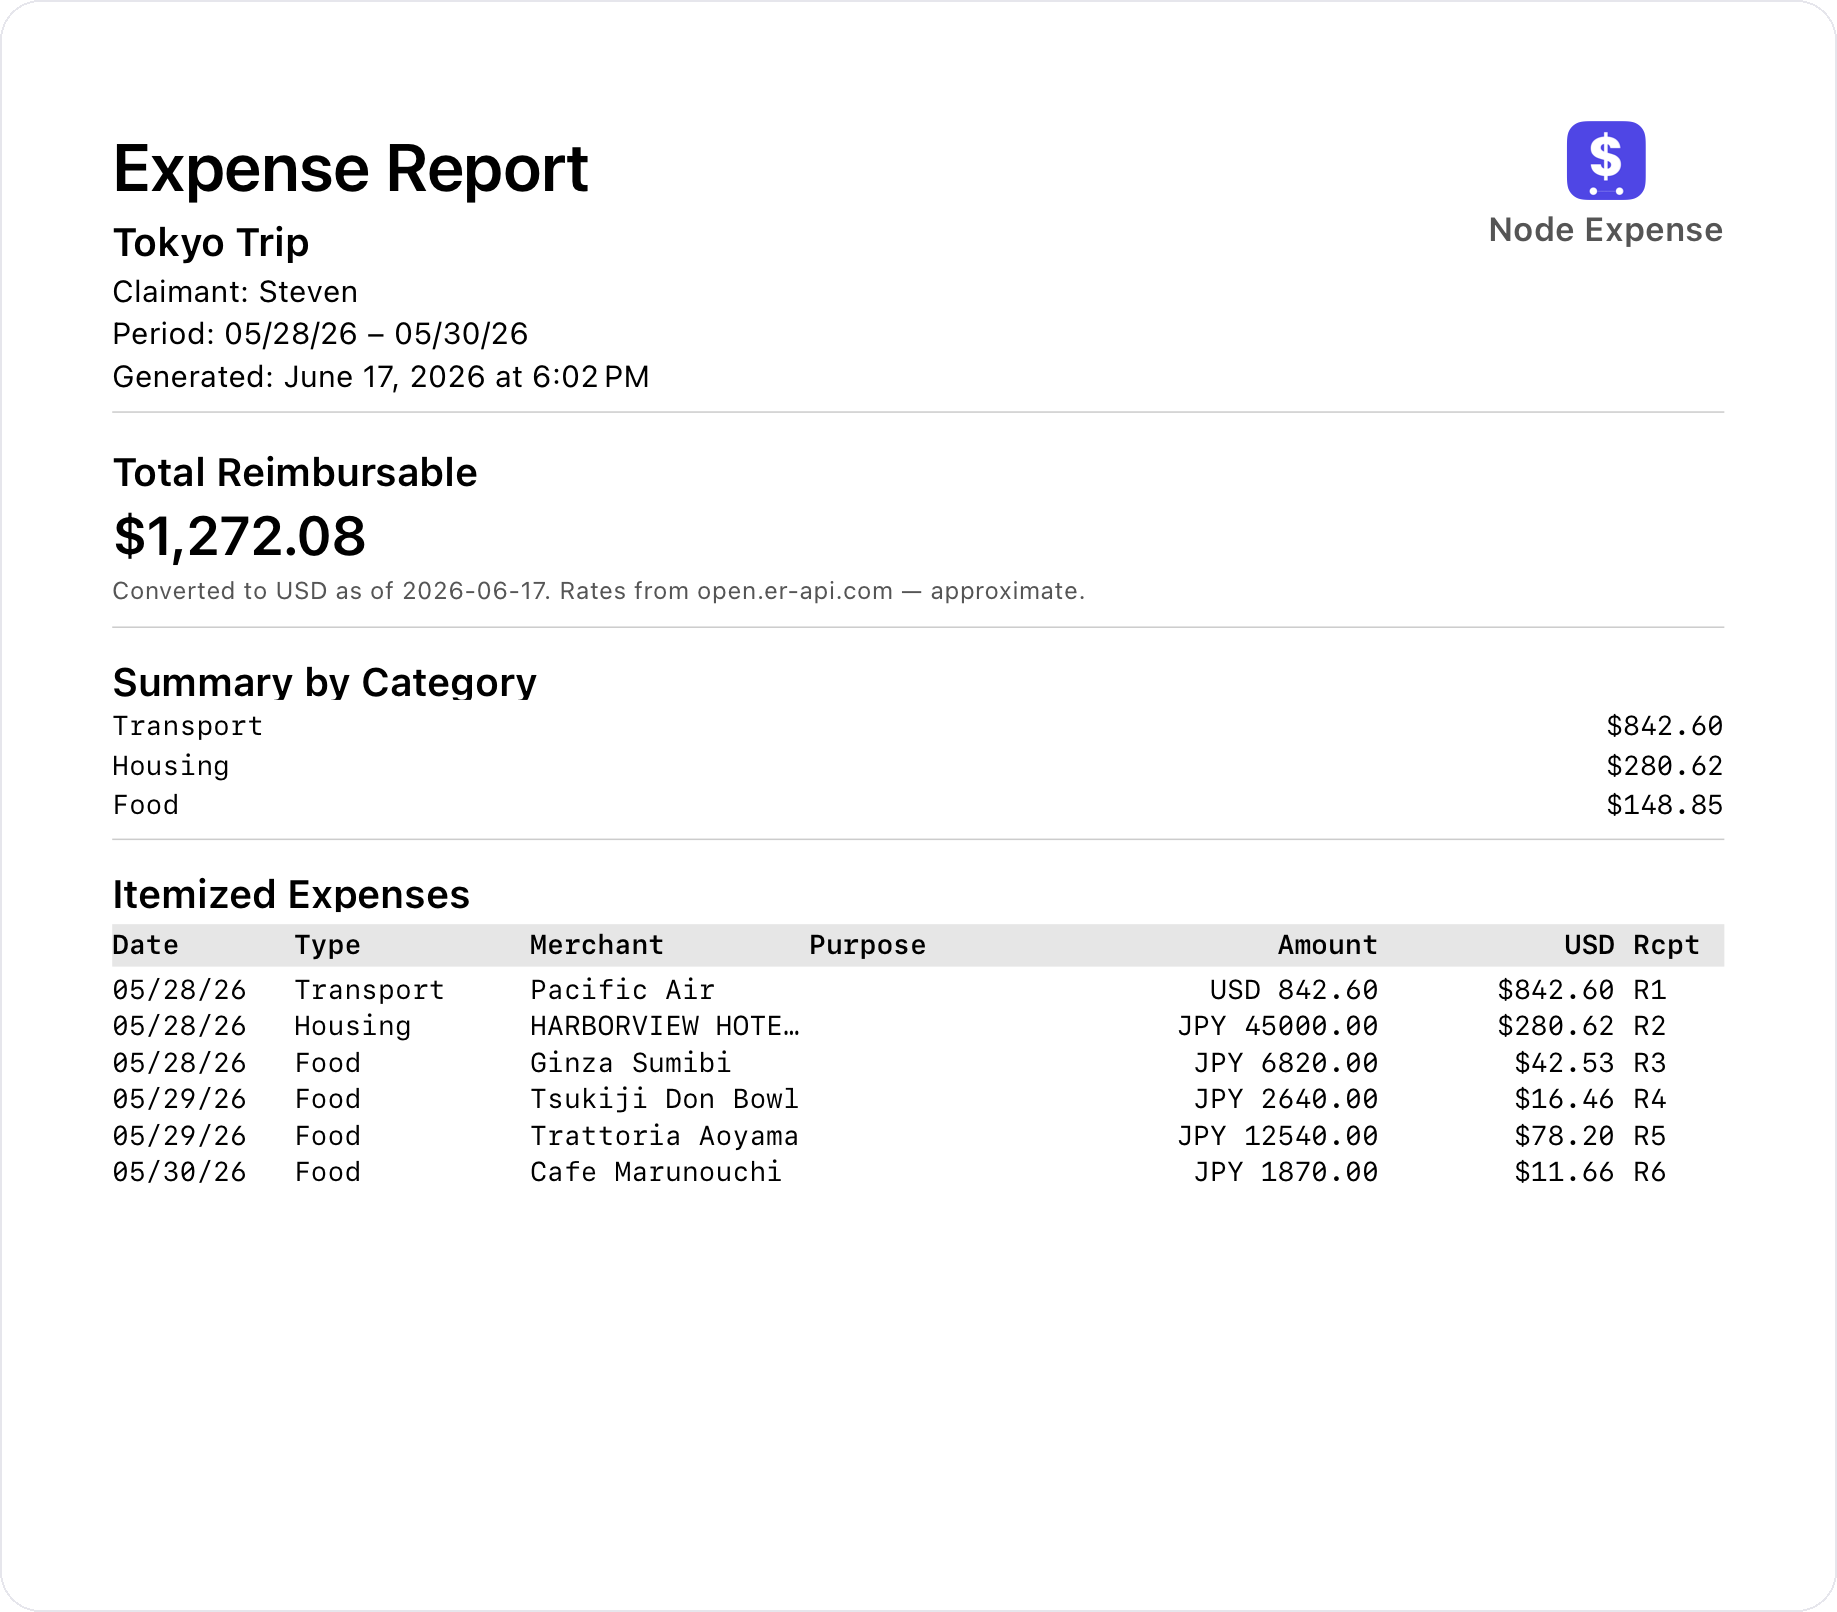Select the 05/29/26 date in Trattoria Aoyama row
Viewport: 1837px width, 1612px height.
coord(179,1136)
